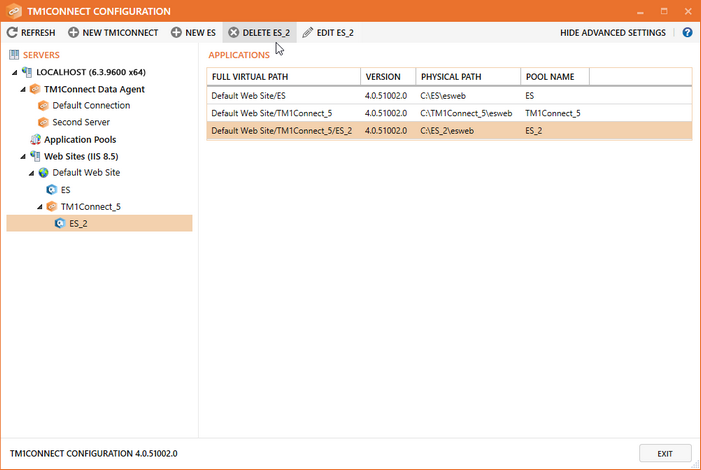Click the TM1Connect Data Agent icon
The width and height of the screenshot is (701, 470).
pos(35,89)
